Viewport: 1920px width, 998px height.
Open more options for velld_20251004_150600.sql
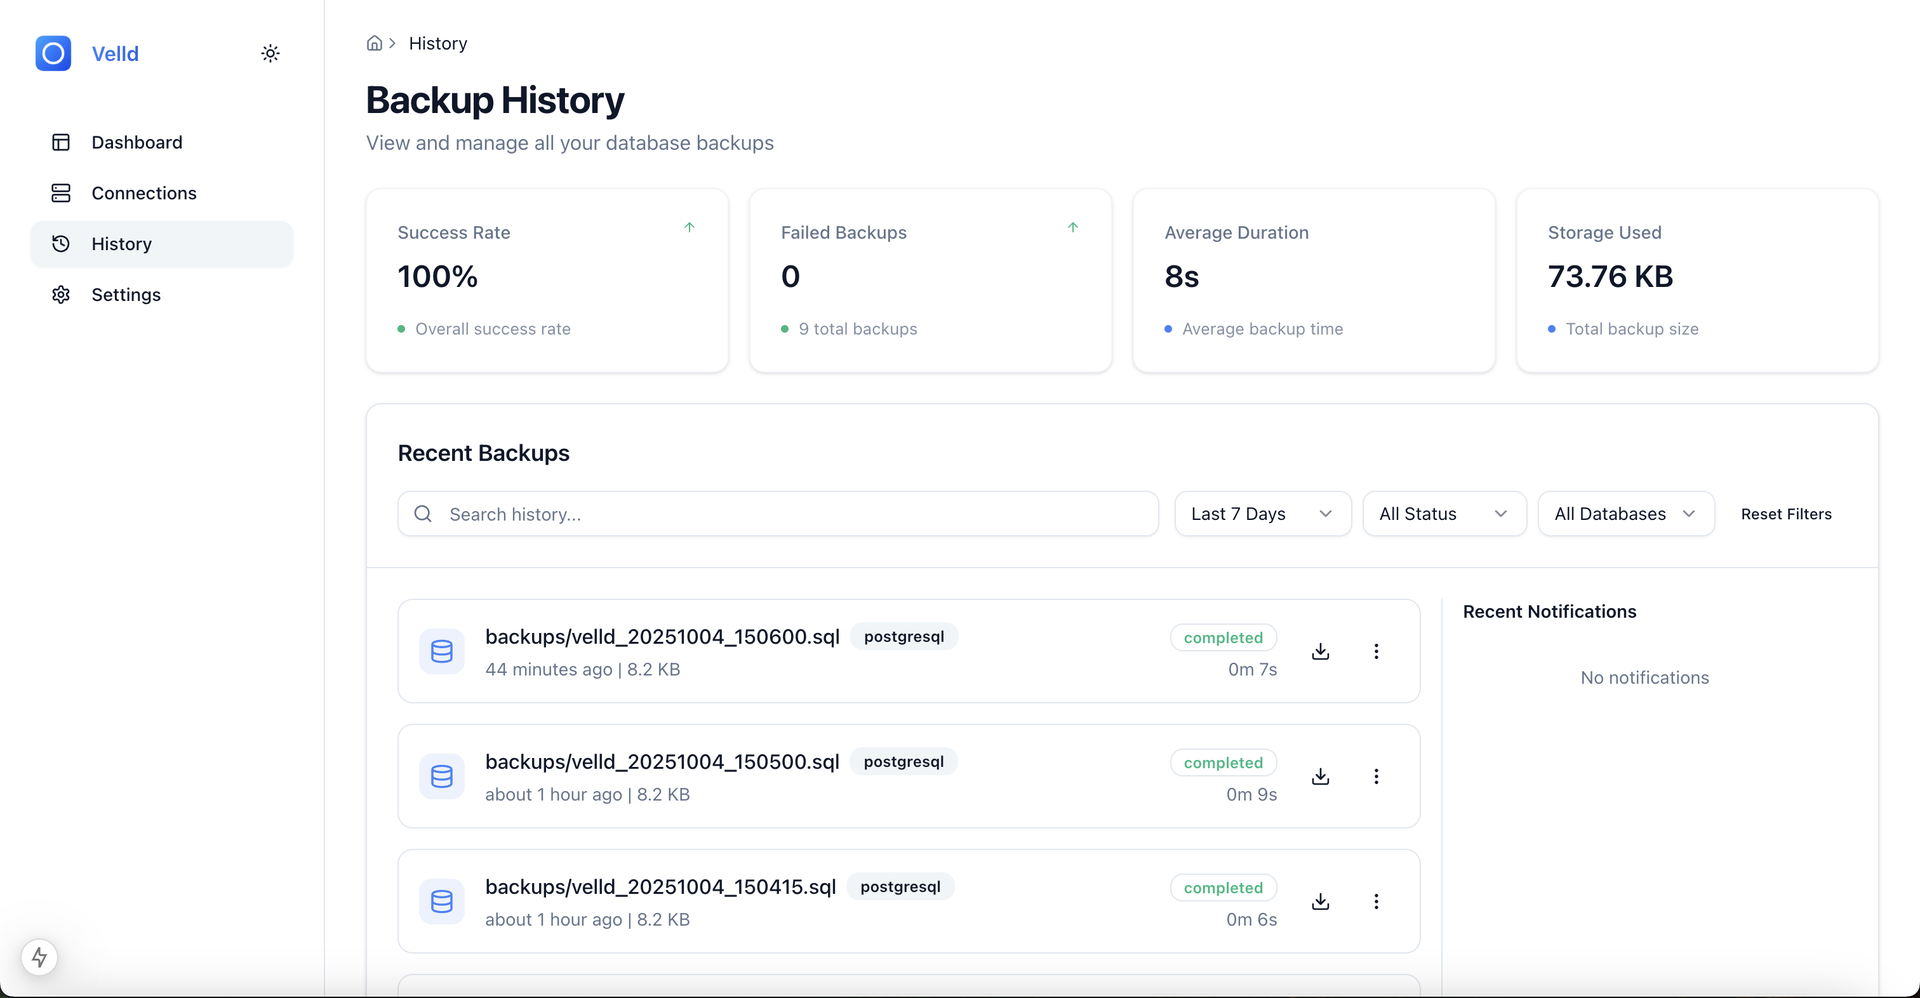coord(1376,651)
